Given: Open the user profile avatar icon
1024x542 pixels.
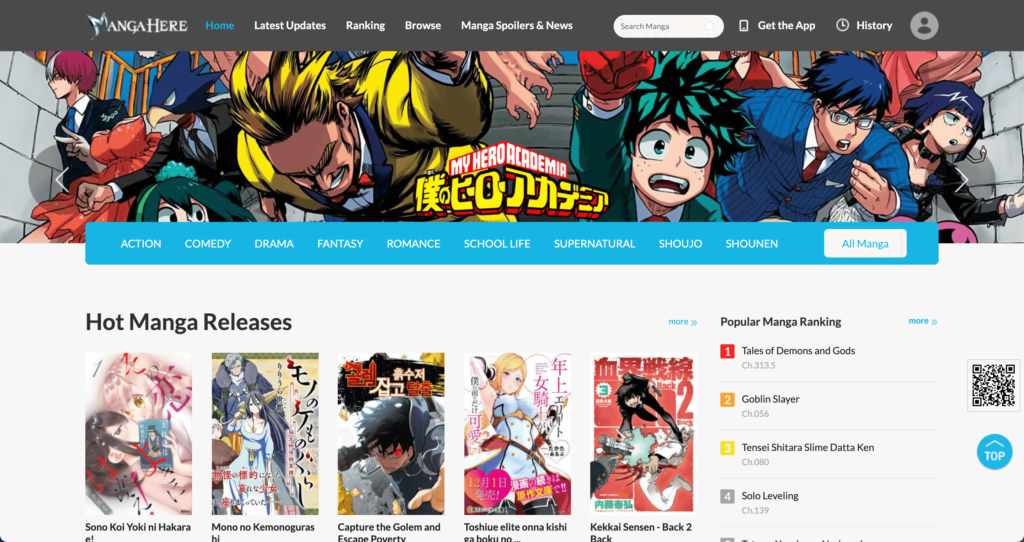Looking at the screenshot, I should 924,26.
